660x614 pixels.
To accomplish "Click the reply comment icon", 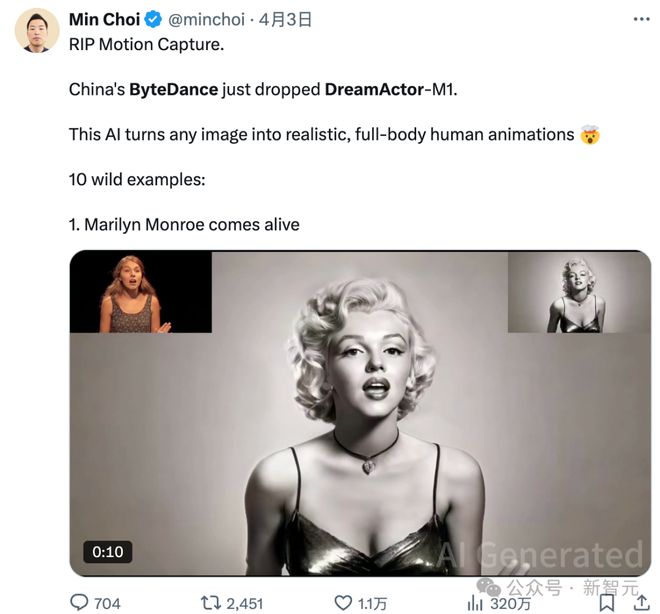I will click(x=80, y=602).
